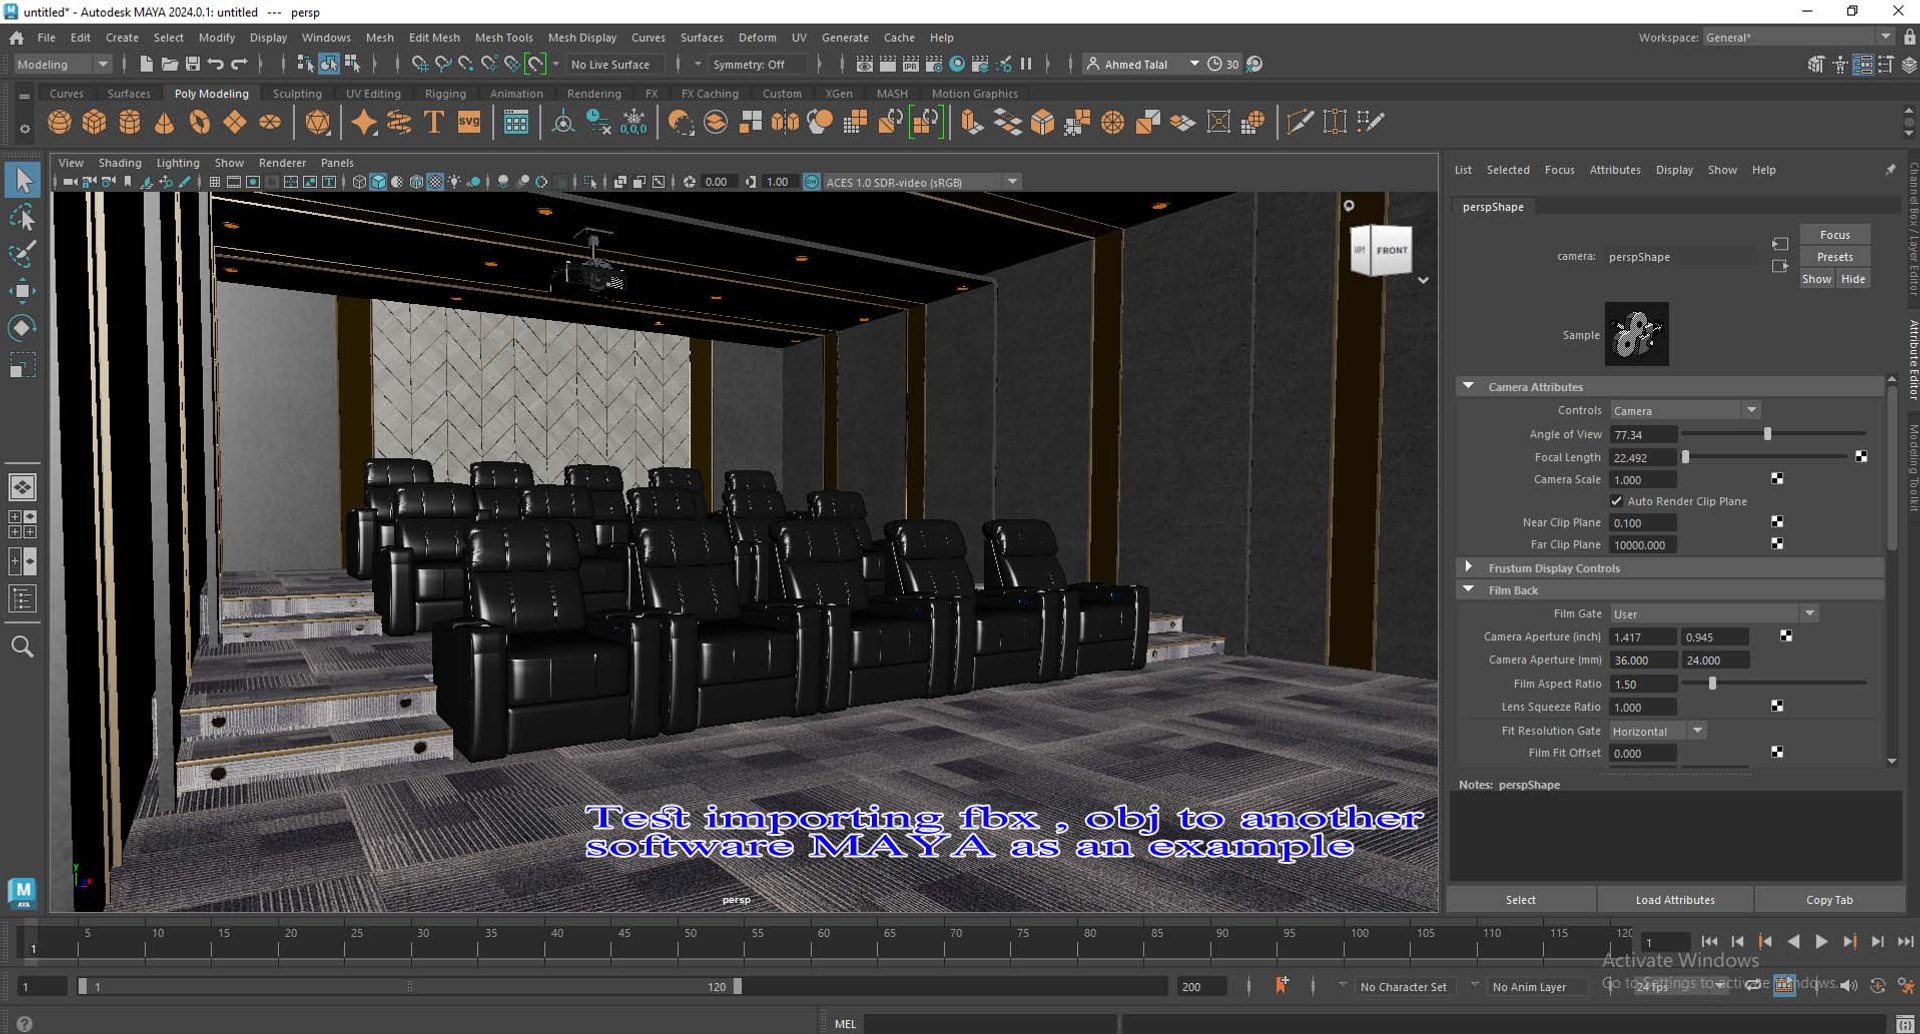This screenshot has height=1034, width=1920.
Task: Collapse the Film Back section
Action: (1468, 589)
